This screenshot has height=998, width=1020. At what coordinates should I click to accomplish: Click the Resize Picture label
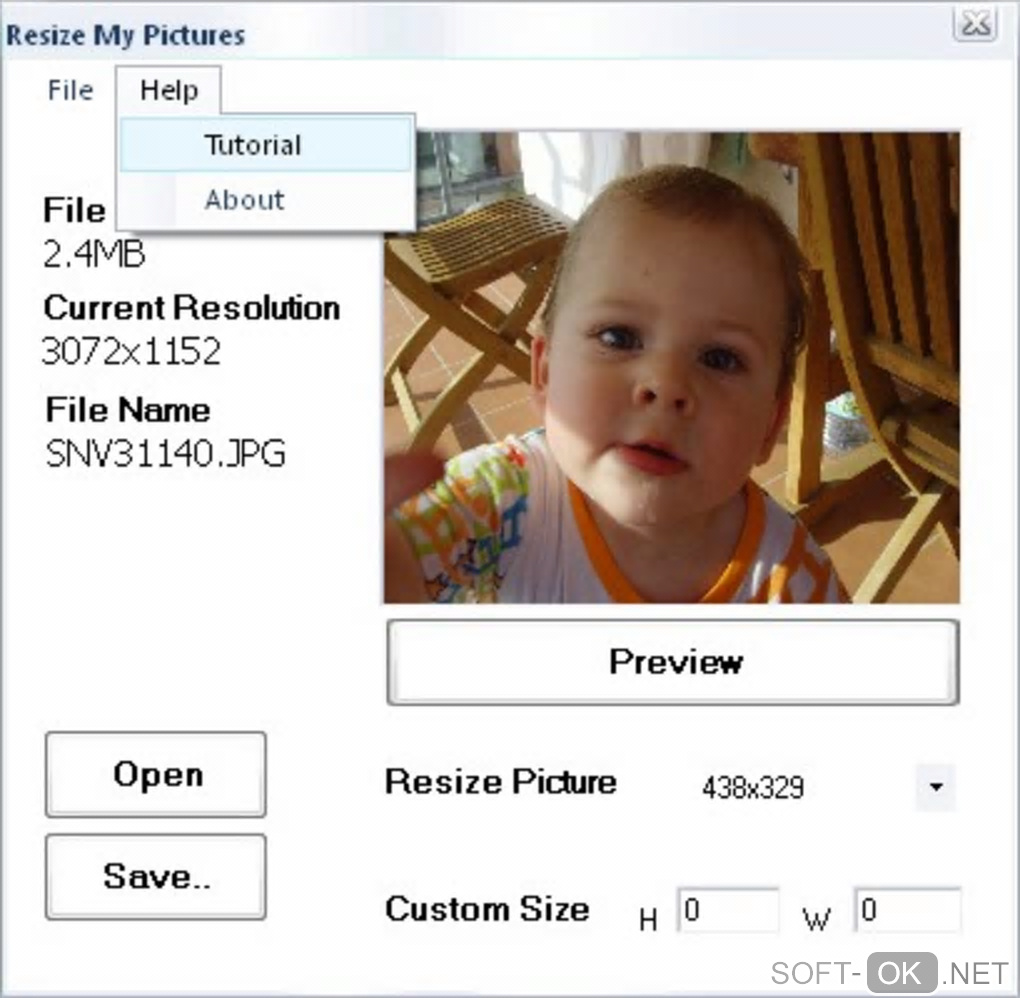pos(501,781)
